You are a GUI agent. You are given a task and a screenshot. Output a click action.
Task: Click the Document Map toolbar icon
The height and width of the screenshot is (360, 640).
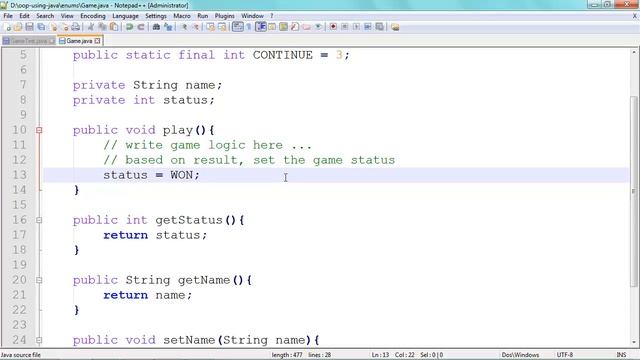(x=283, y=27)
